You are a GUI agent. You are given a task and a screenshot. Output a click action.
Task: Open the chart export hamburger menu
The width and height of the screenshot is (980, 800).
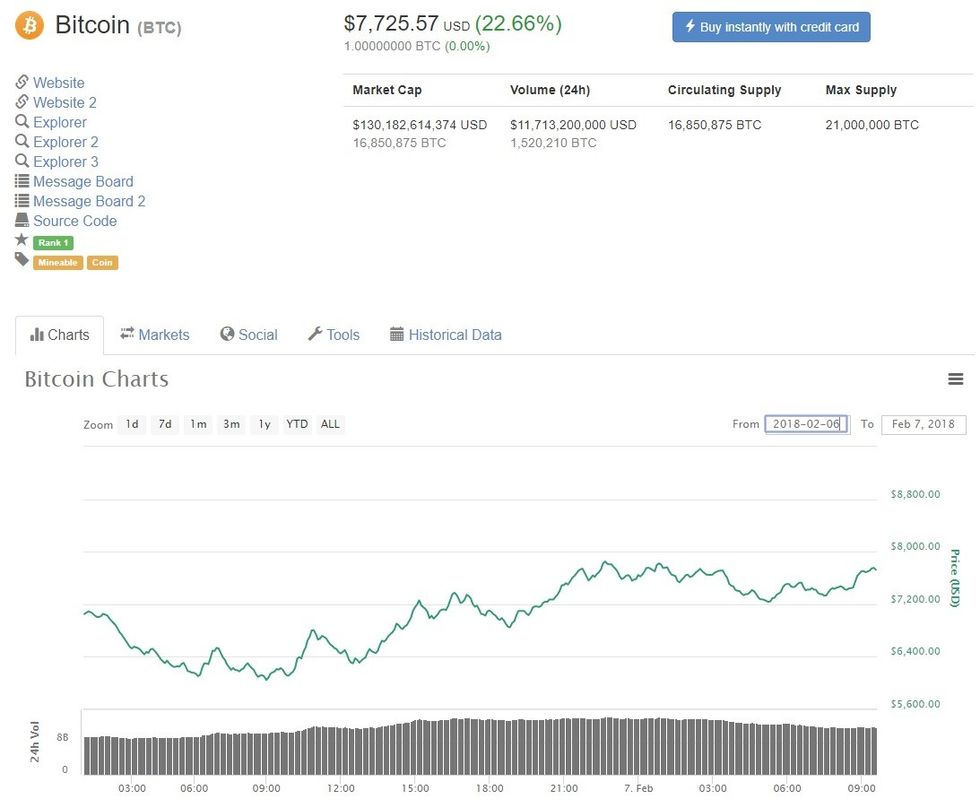tap(956, 379)
